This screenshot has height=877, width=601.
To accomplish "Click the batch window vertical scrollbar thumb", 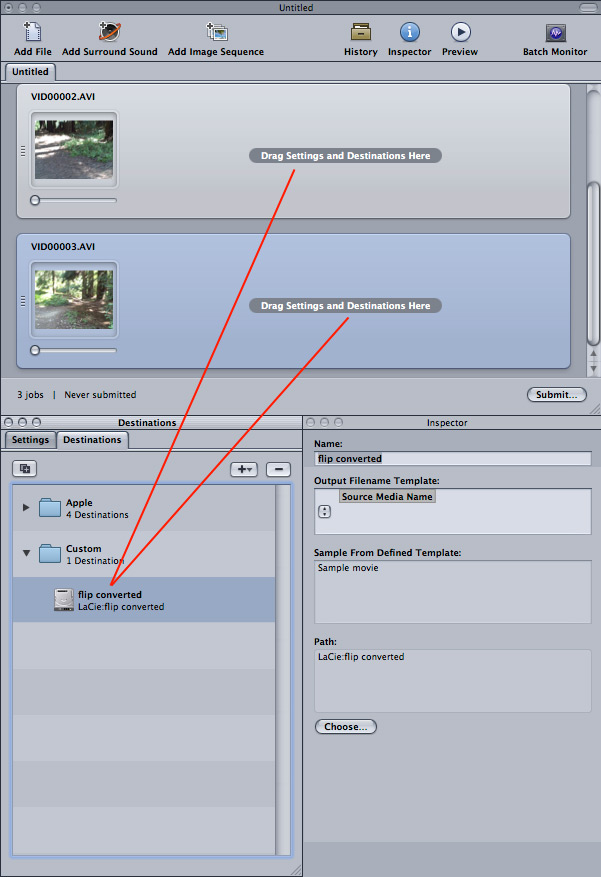I will (x=593, y=263).
